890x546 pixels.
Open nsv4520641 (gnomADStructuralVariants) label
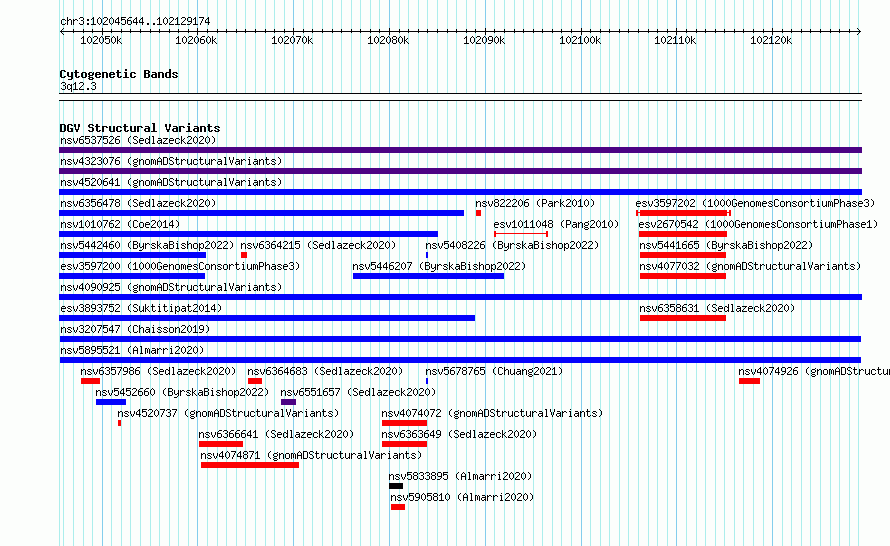(171, 182)
